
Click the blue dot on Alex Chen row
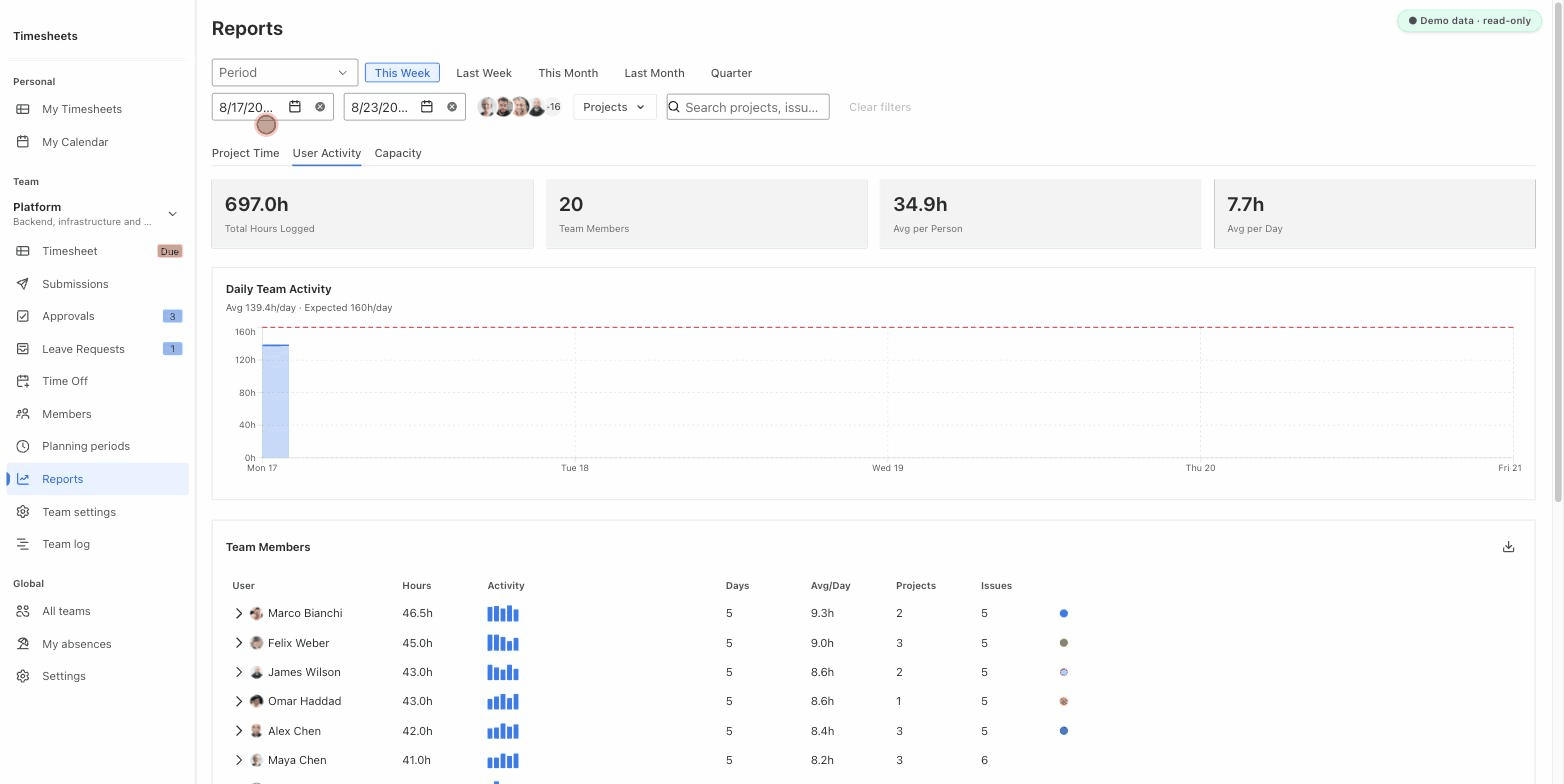click(1064, 731)
